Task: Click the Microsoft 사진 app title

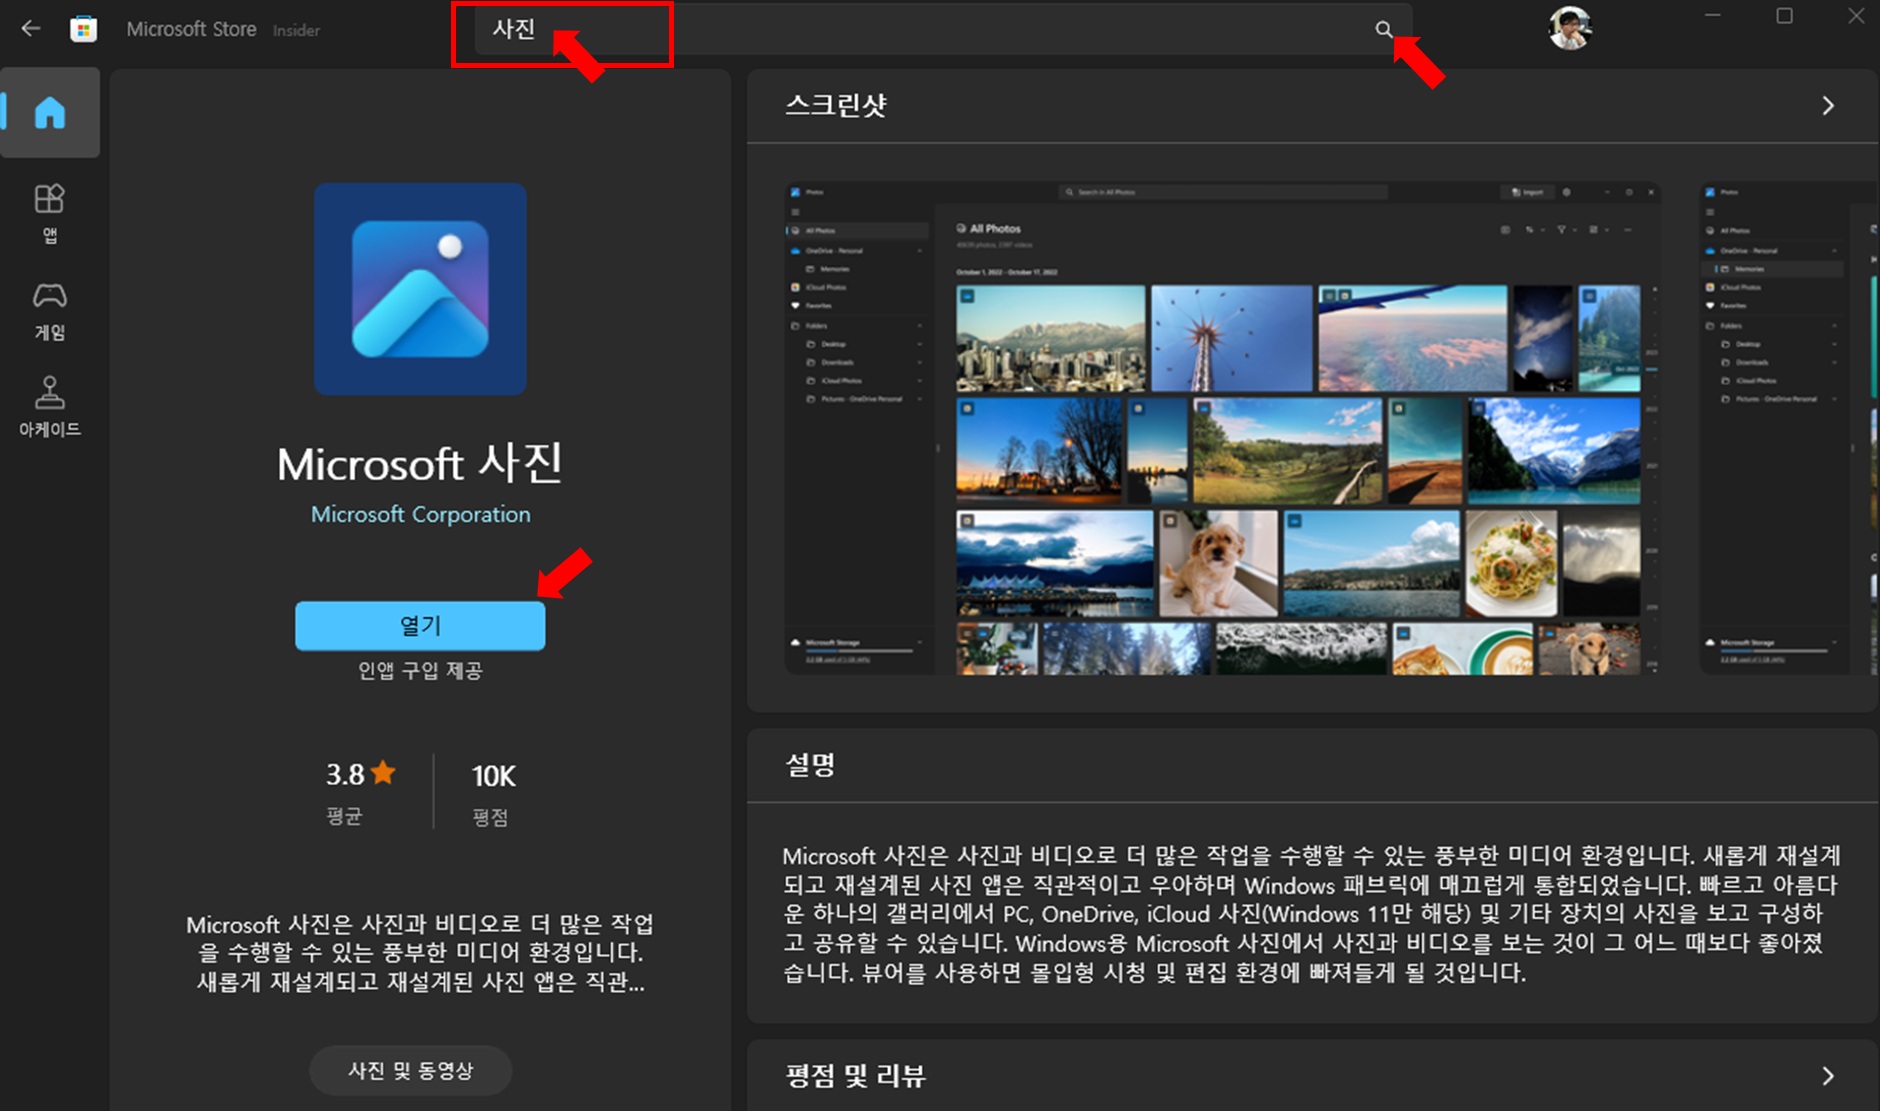Action: (420, 464)
